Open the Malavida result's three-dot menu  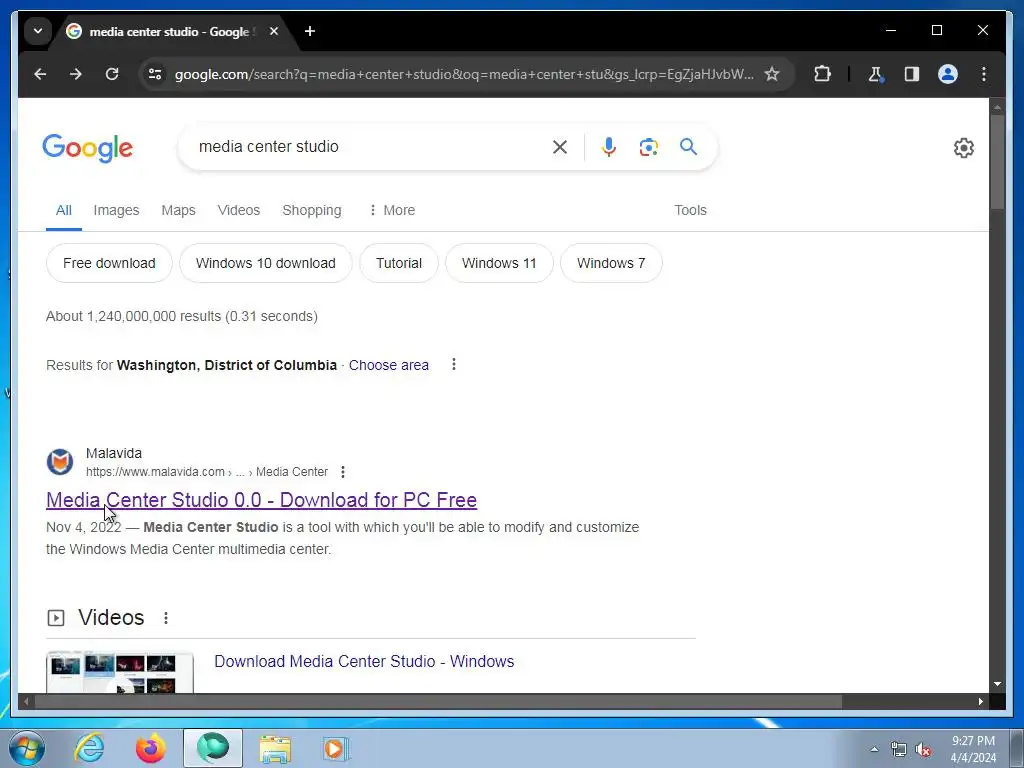pos(343,472)
